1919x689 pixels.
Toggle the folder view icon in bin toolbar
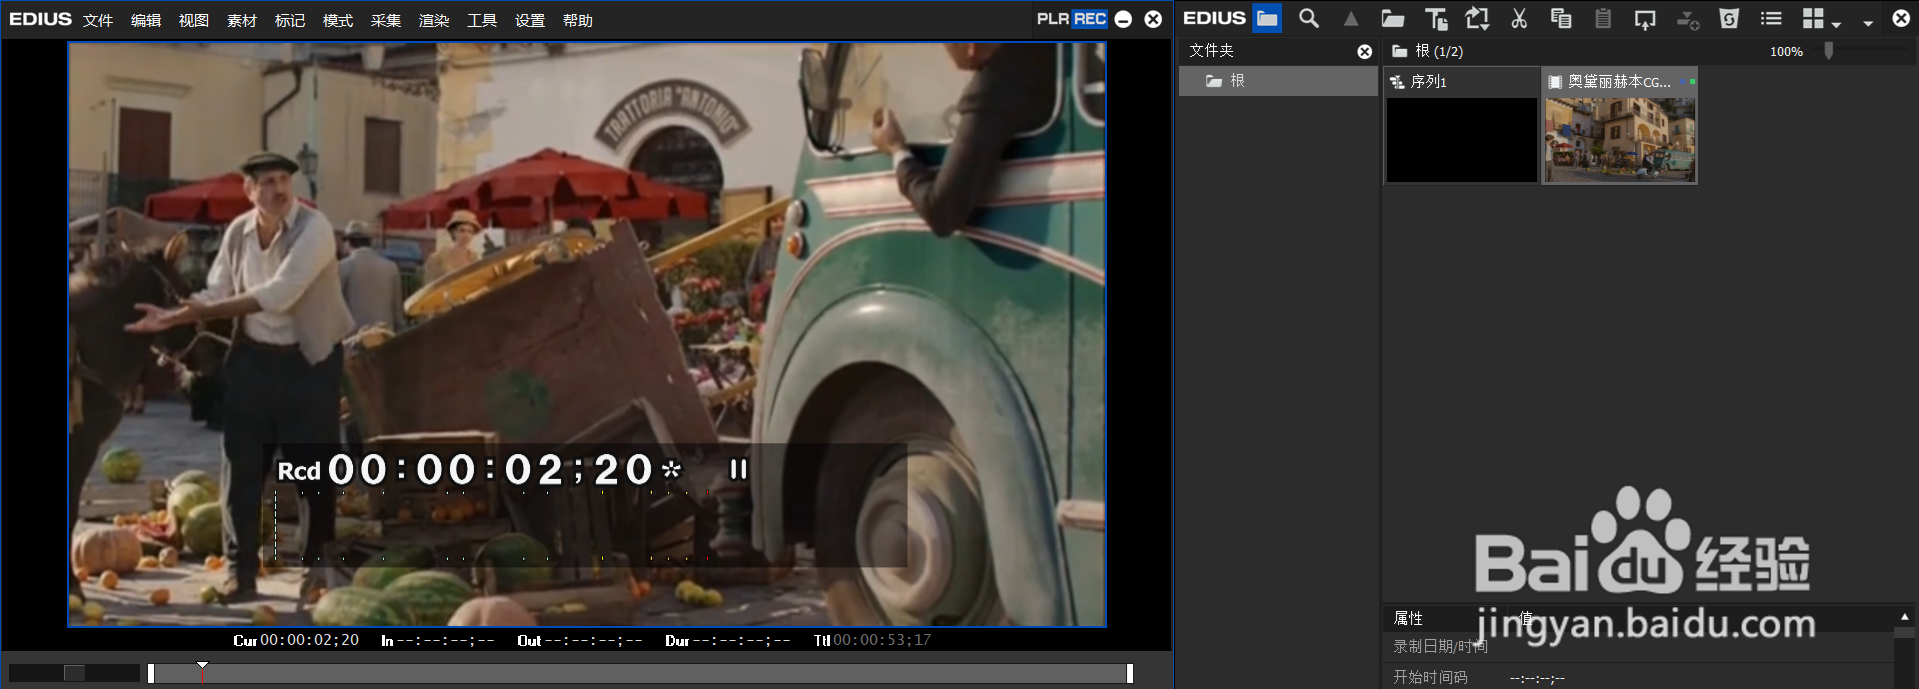point(1267,18)
